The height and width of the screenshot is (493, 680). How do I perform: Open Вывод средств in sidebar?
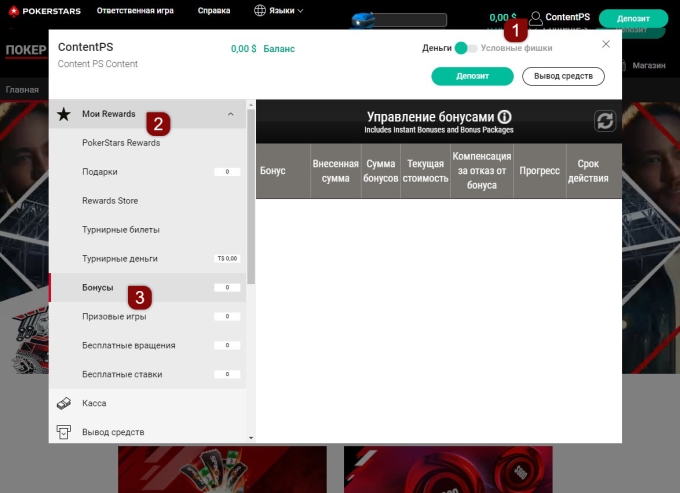(x=147, y=432)
